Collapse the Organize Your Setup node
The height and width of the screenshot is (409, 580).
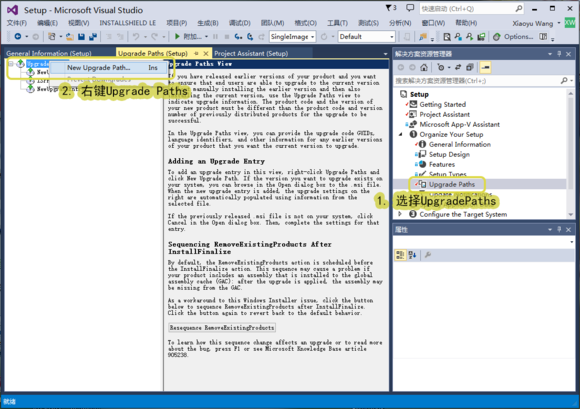(401, 135)
